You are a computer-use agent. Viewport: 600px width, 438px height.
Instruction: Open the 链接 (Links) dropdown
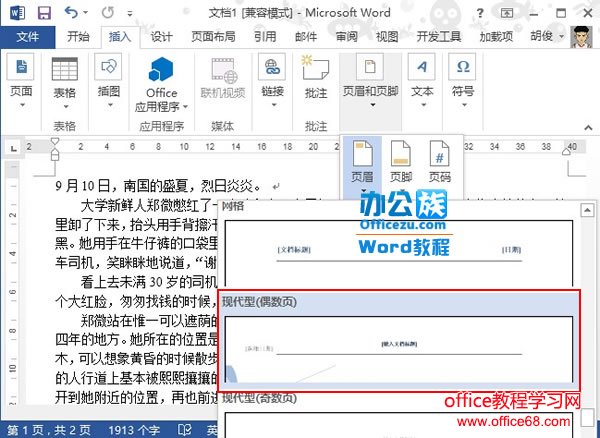point(272,81)
